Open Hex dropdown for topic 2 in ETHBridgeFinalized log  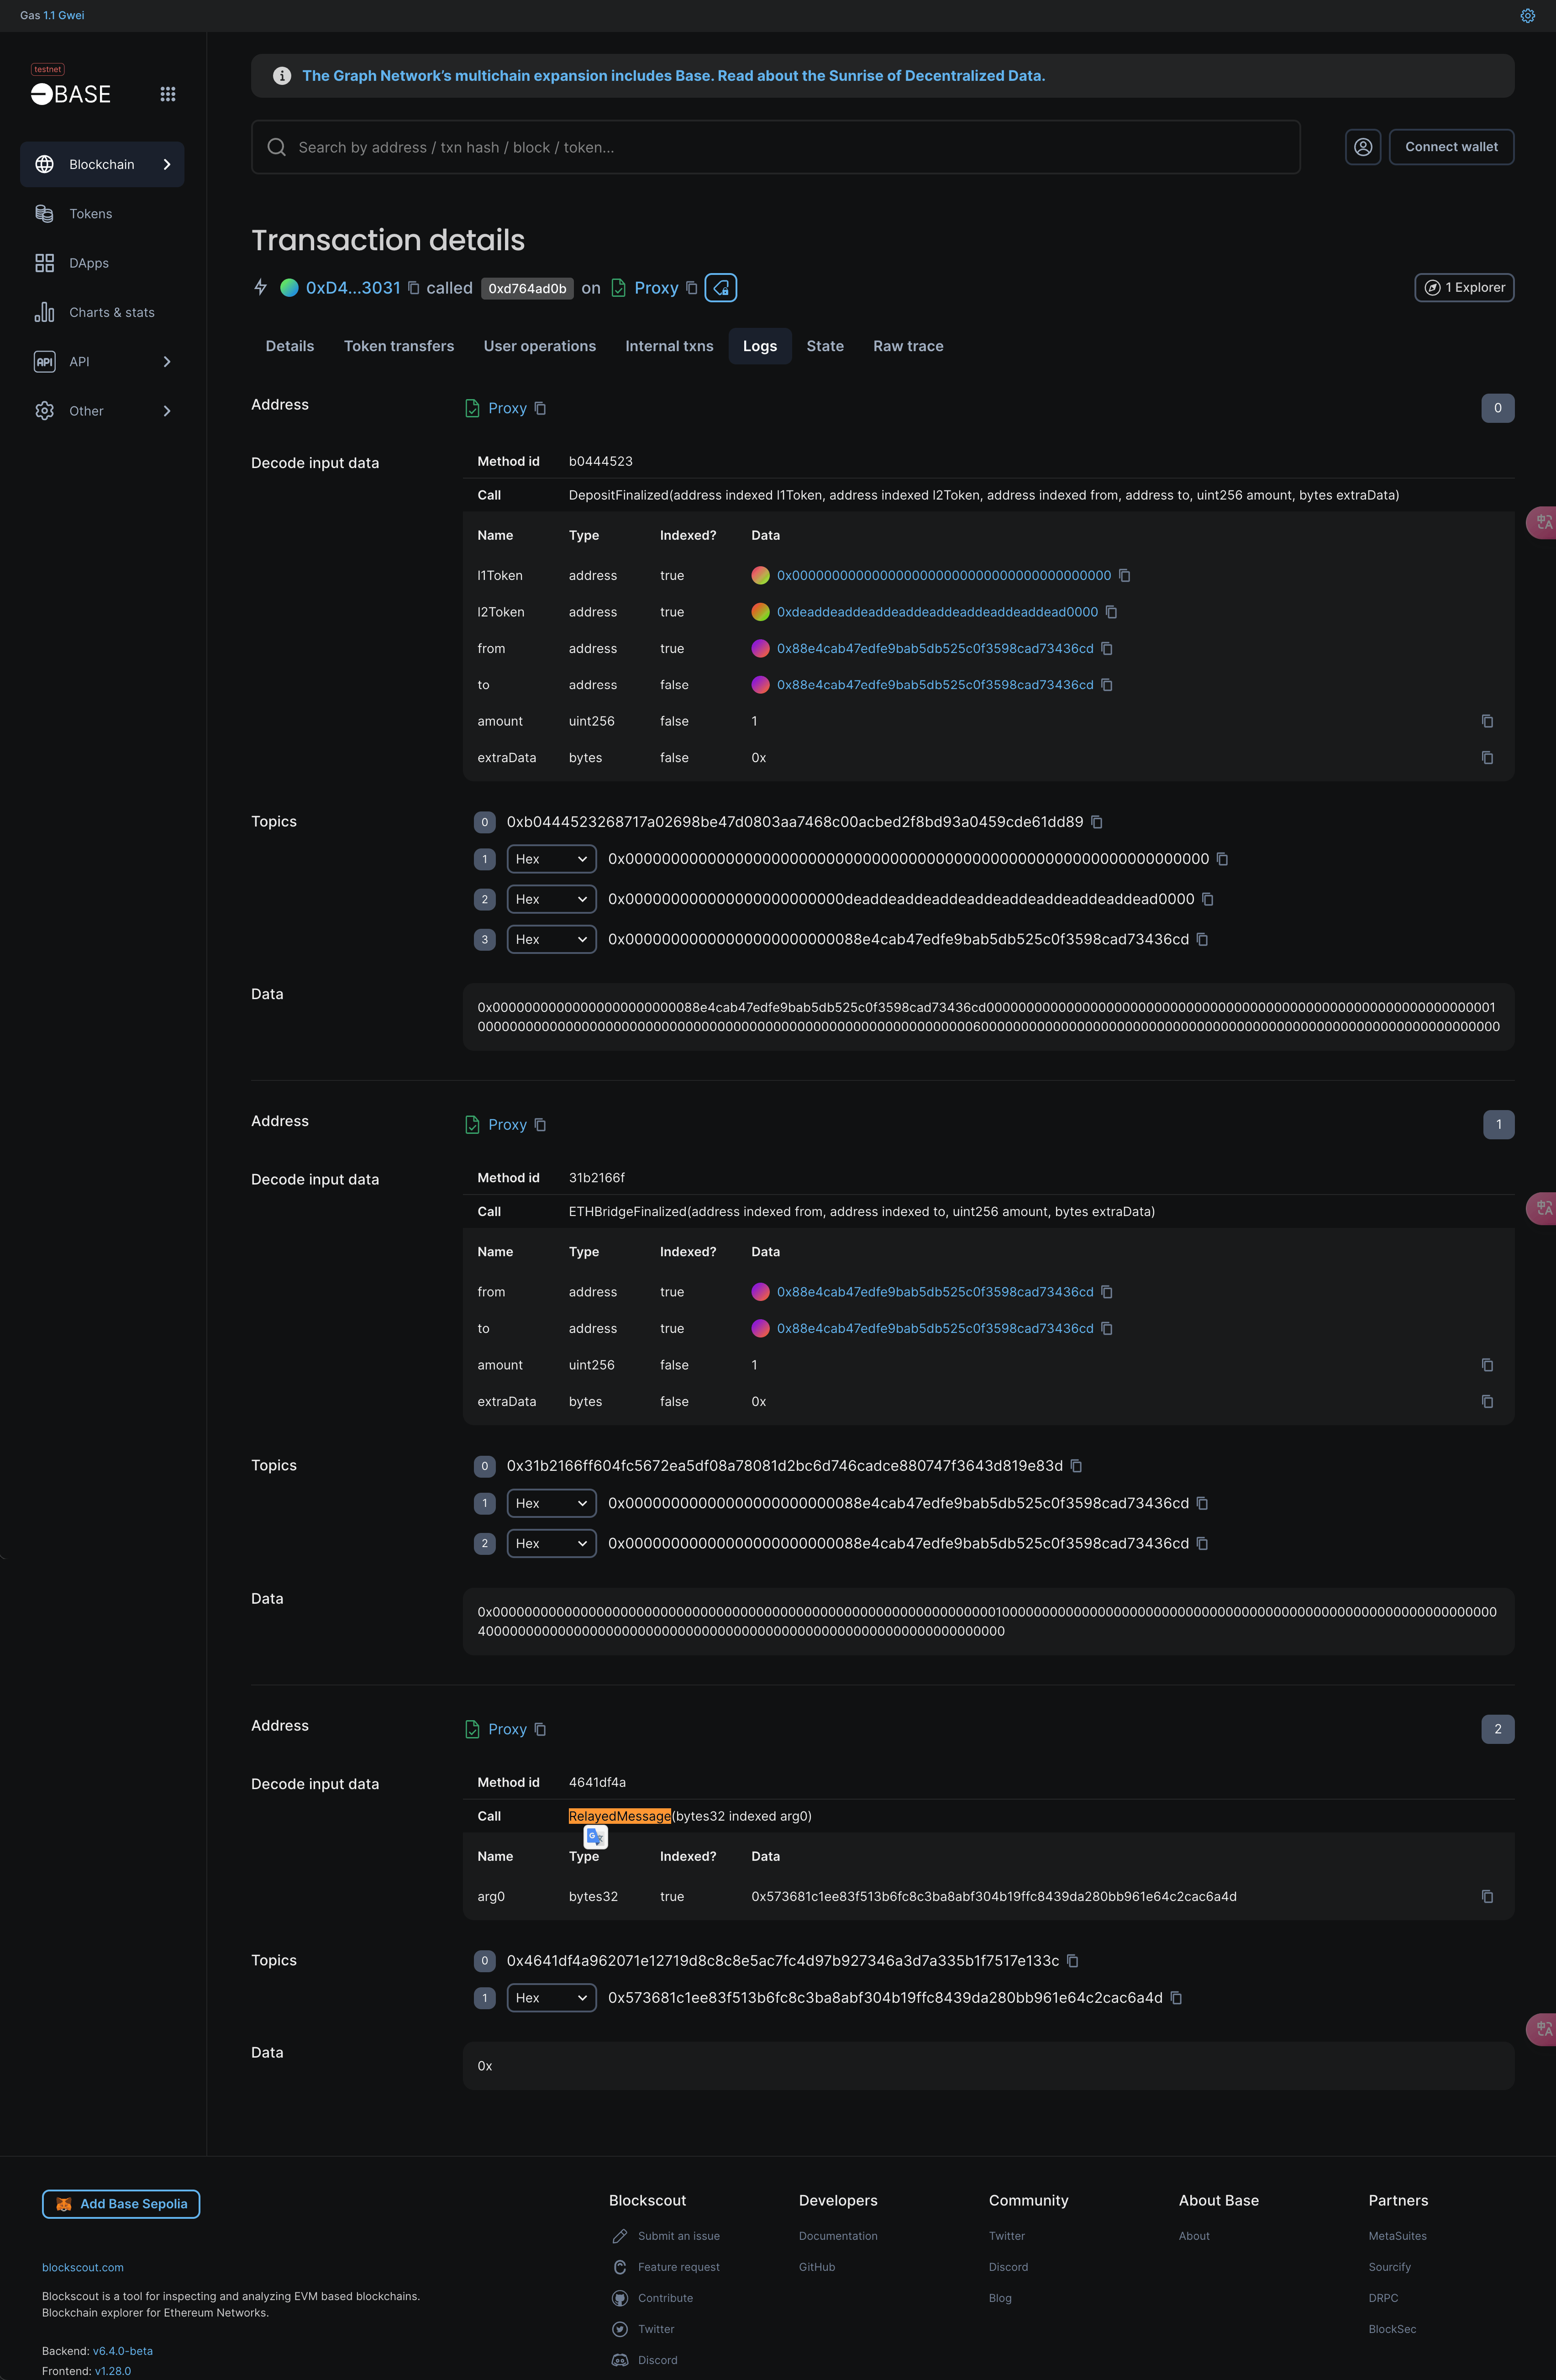pos(551,1543)
